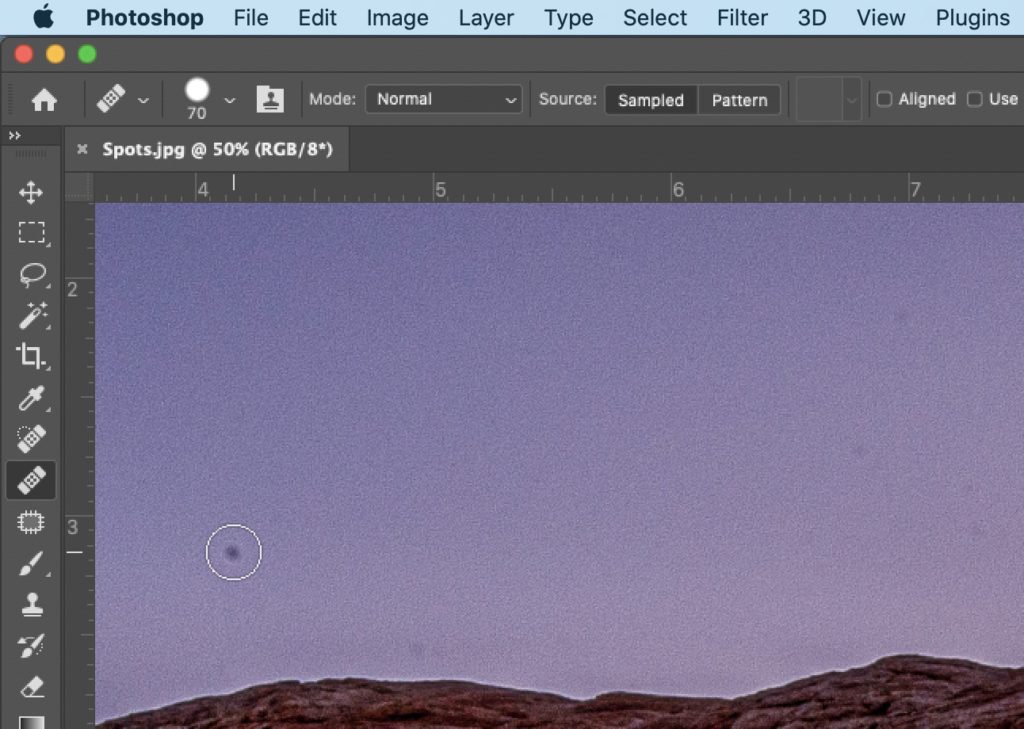Select the Healing Brush tool in toolbar

[31, 480]
